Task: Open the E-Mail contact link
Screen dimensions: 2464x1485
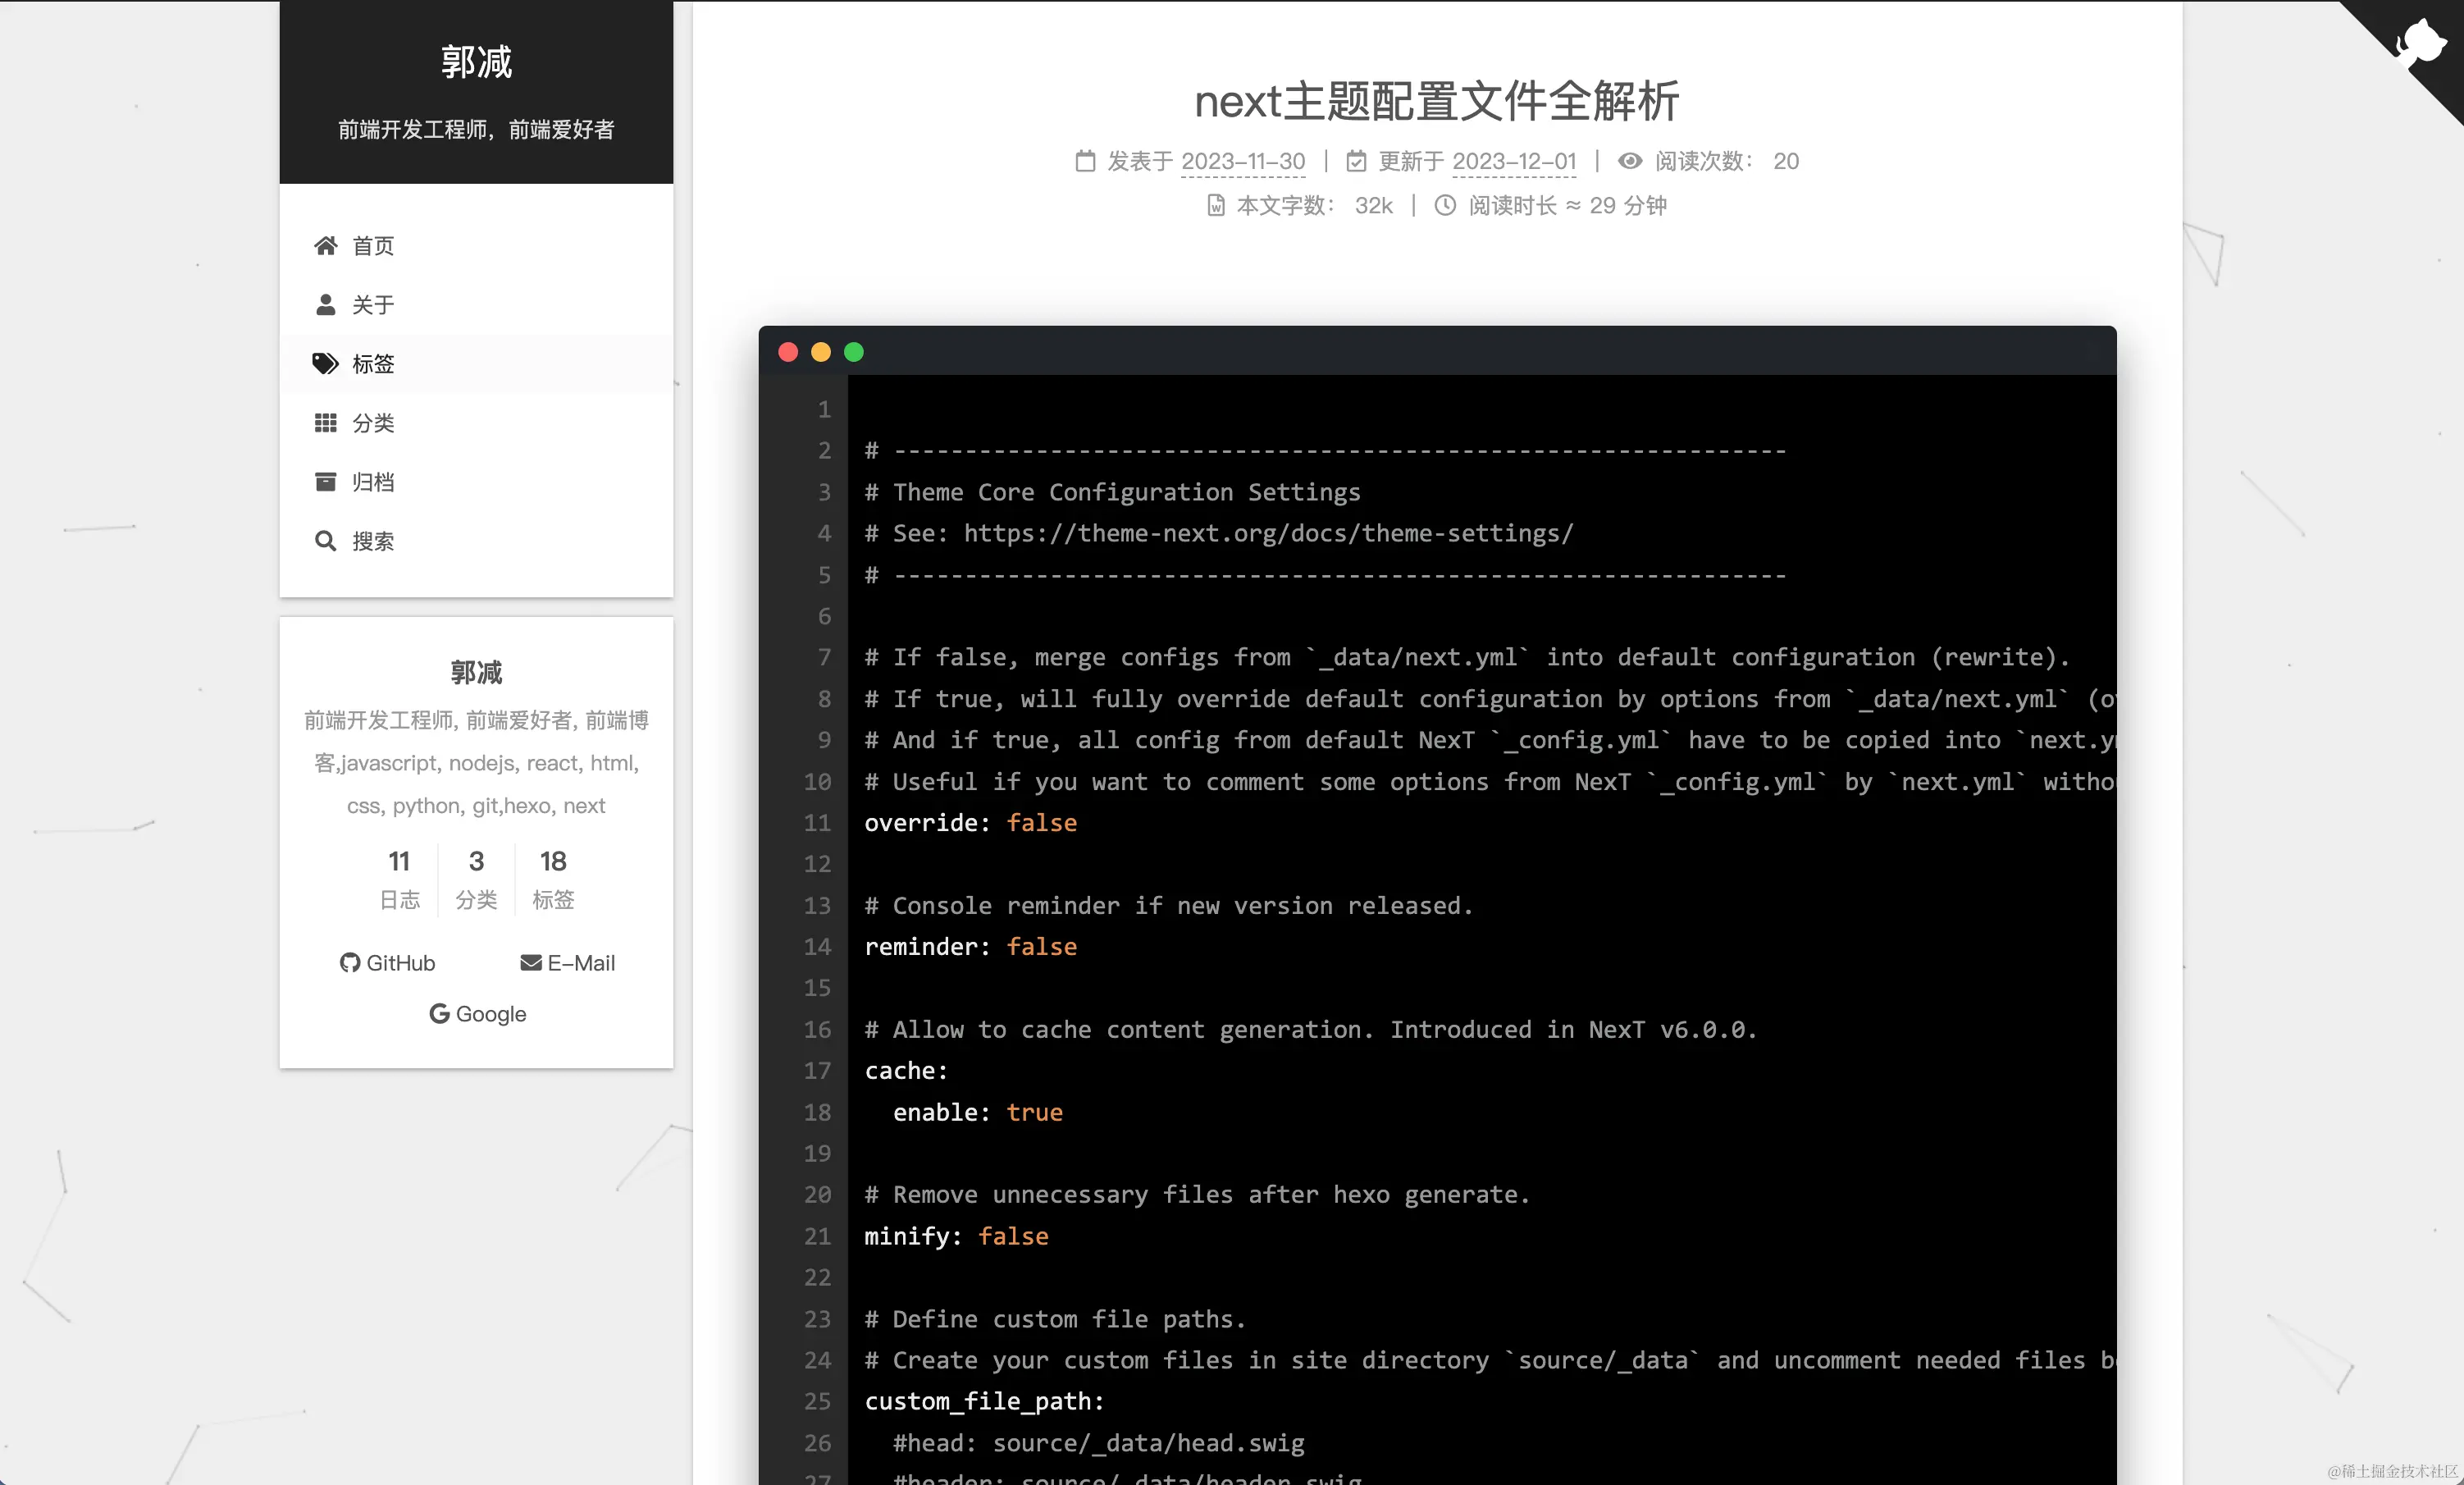Action: (x=567, y=963)
